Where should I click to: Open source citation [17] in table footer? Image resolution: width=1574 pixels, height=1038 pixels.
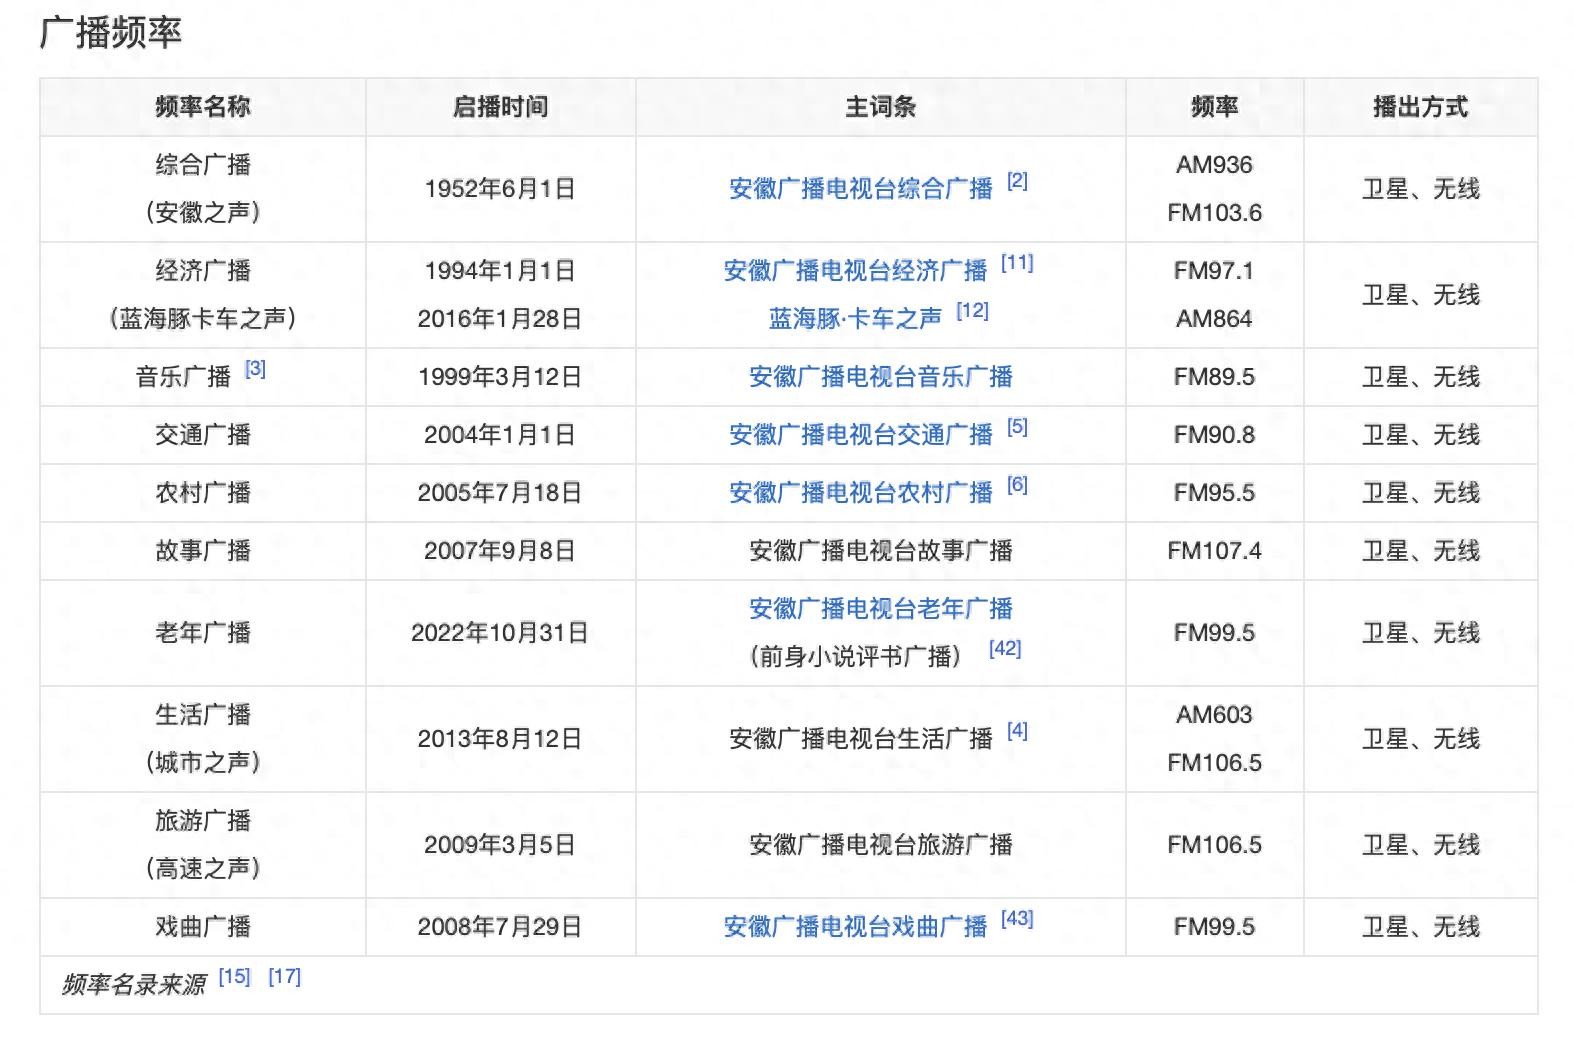click(284, 977)
